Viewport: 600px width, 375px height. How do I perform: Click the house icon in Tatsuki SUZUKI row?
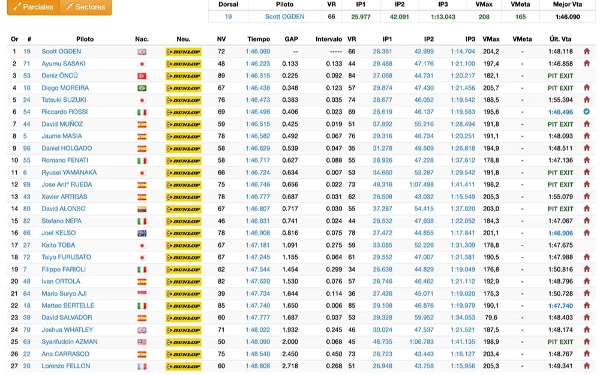[587, 99]
